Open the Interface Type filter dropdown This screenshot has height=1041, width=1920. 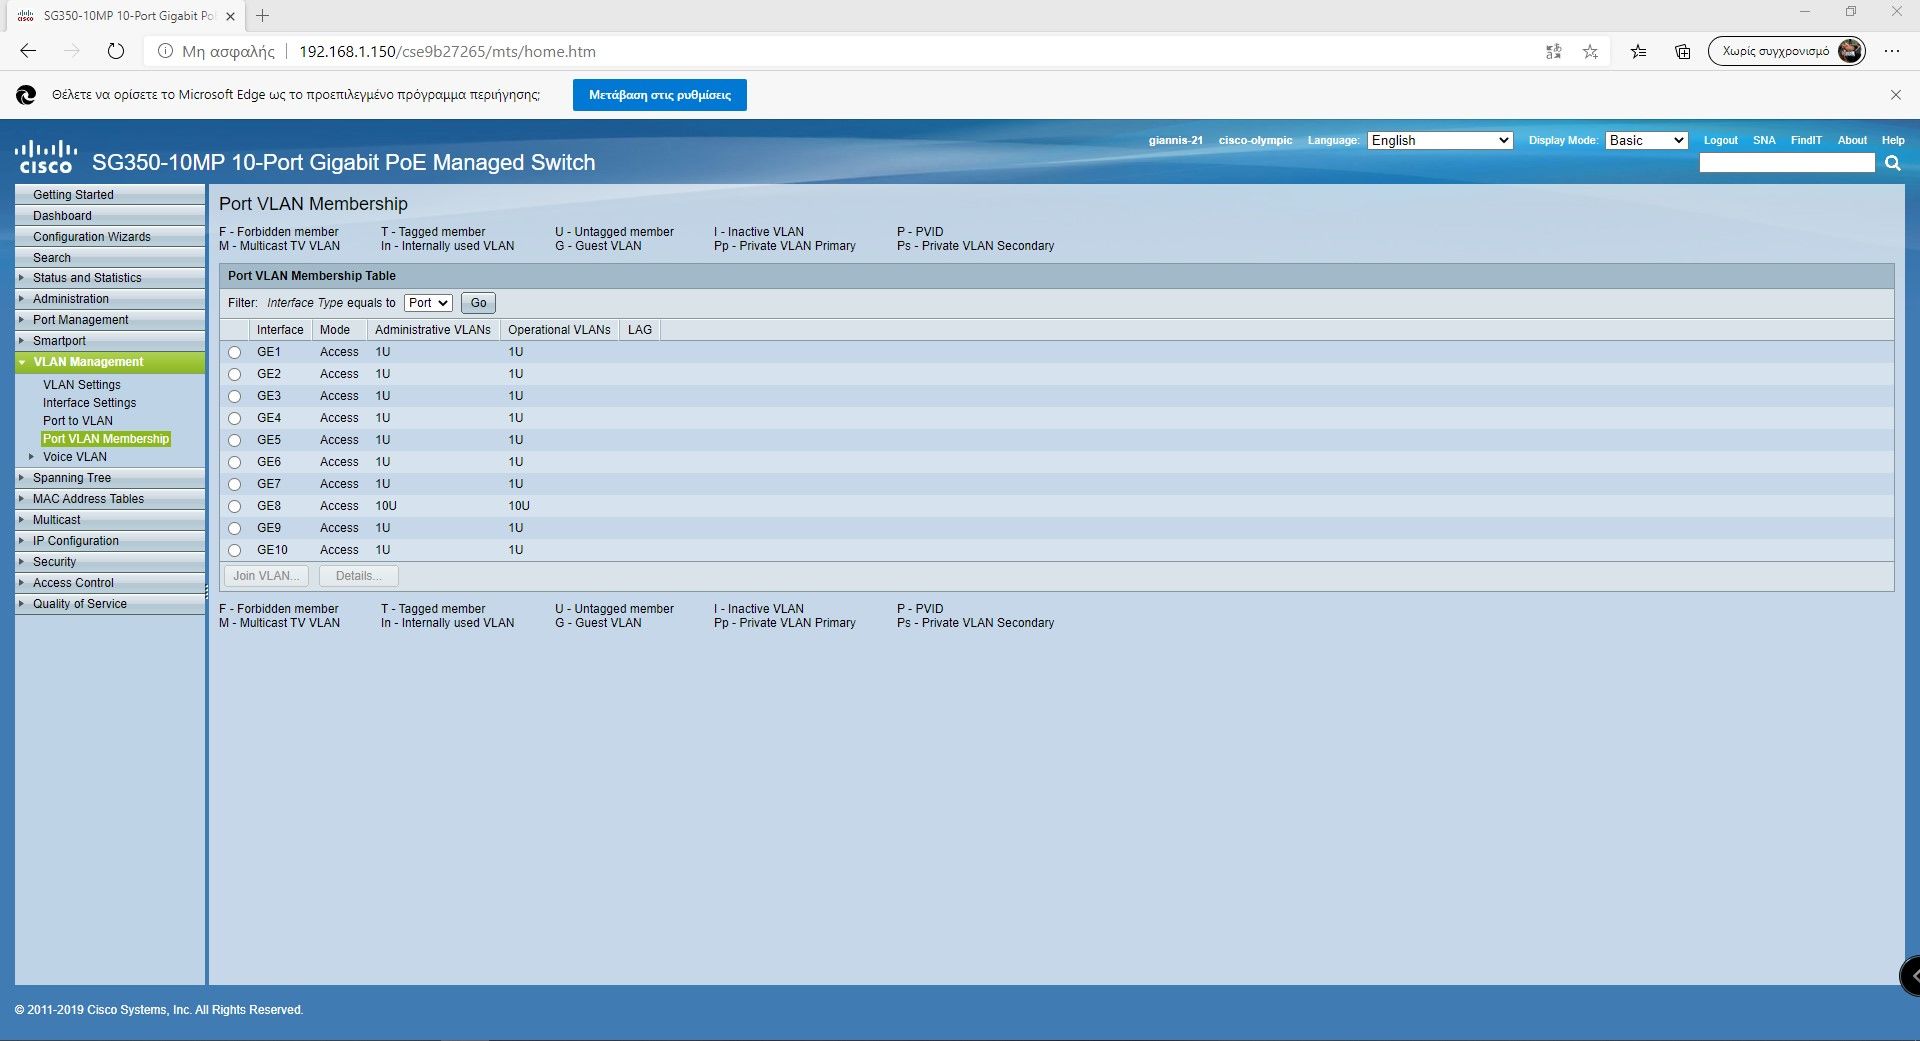click(x=428, y=303)
